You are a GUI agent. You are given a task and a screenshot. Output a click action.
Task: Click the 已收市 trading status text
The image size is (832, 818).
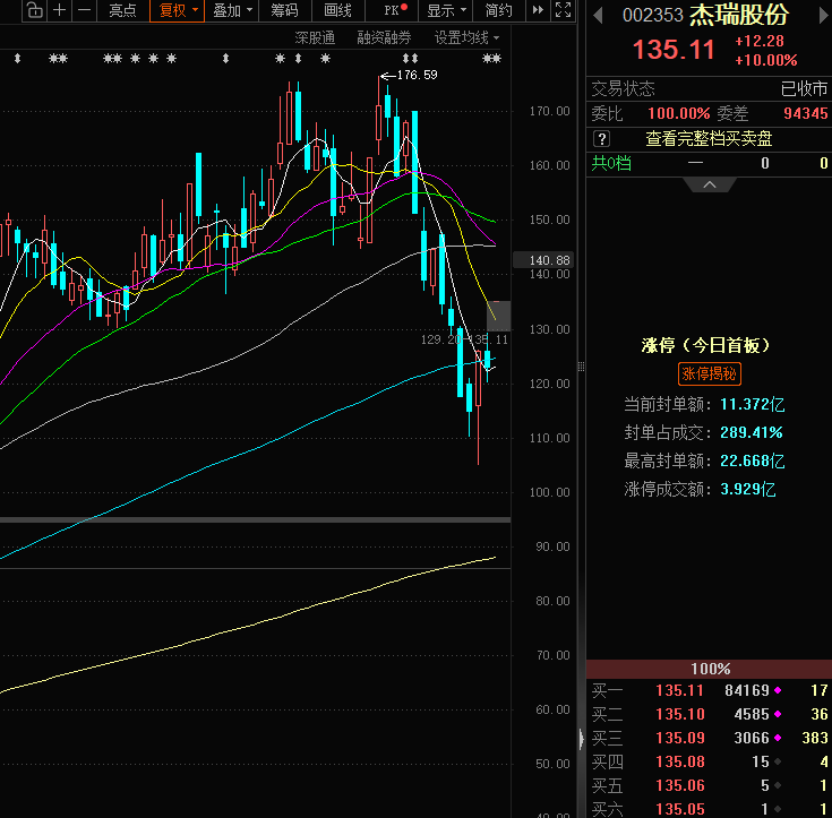coord(803,89)
